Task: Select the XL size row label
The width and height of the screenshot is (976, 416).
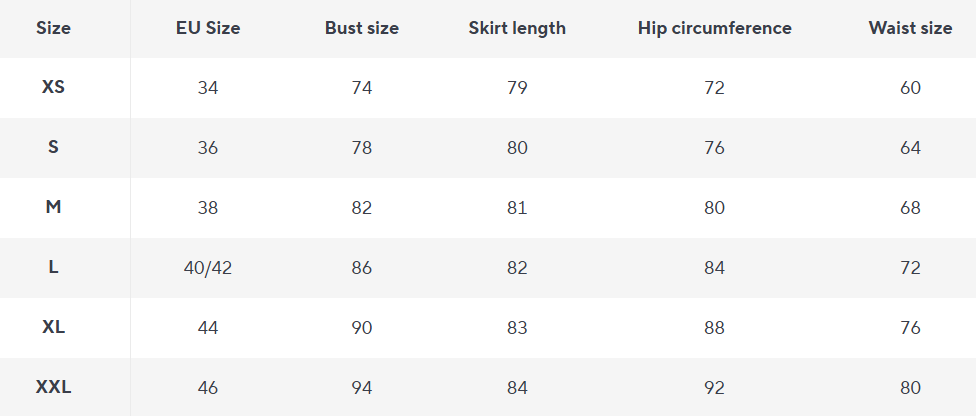Action: click(x=53, y=328)
